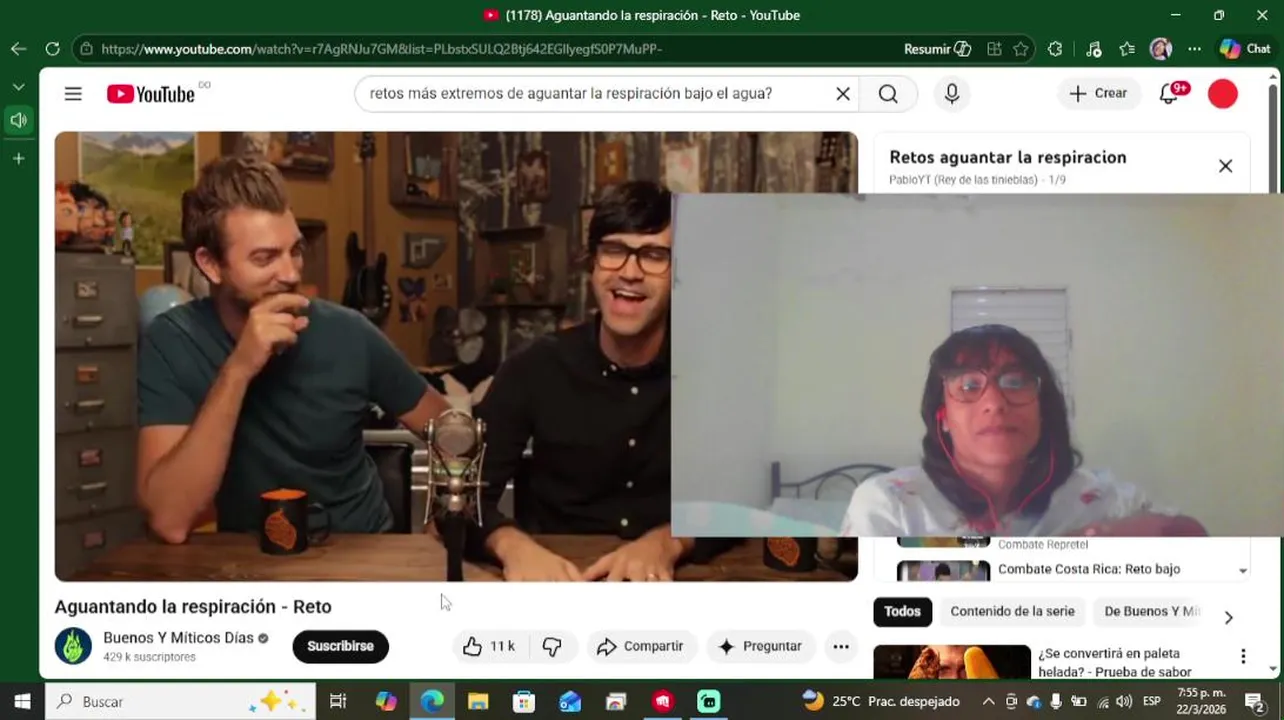Open the volume control in system tray
1284x720 pixels.
point(1124,701)
